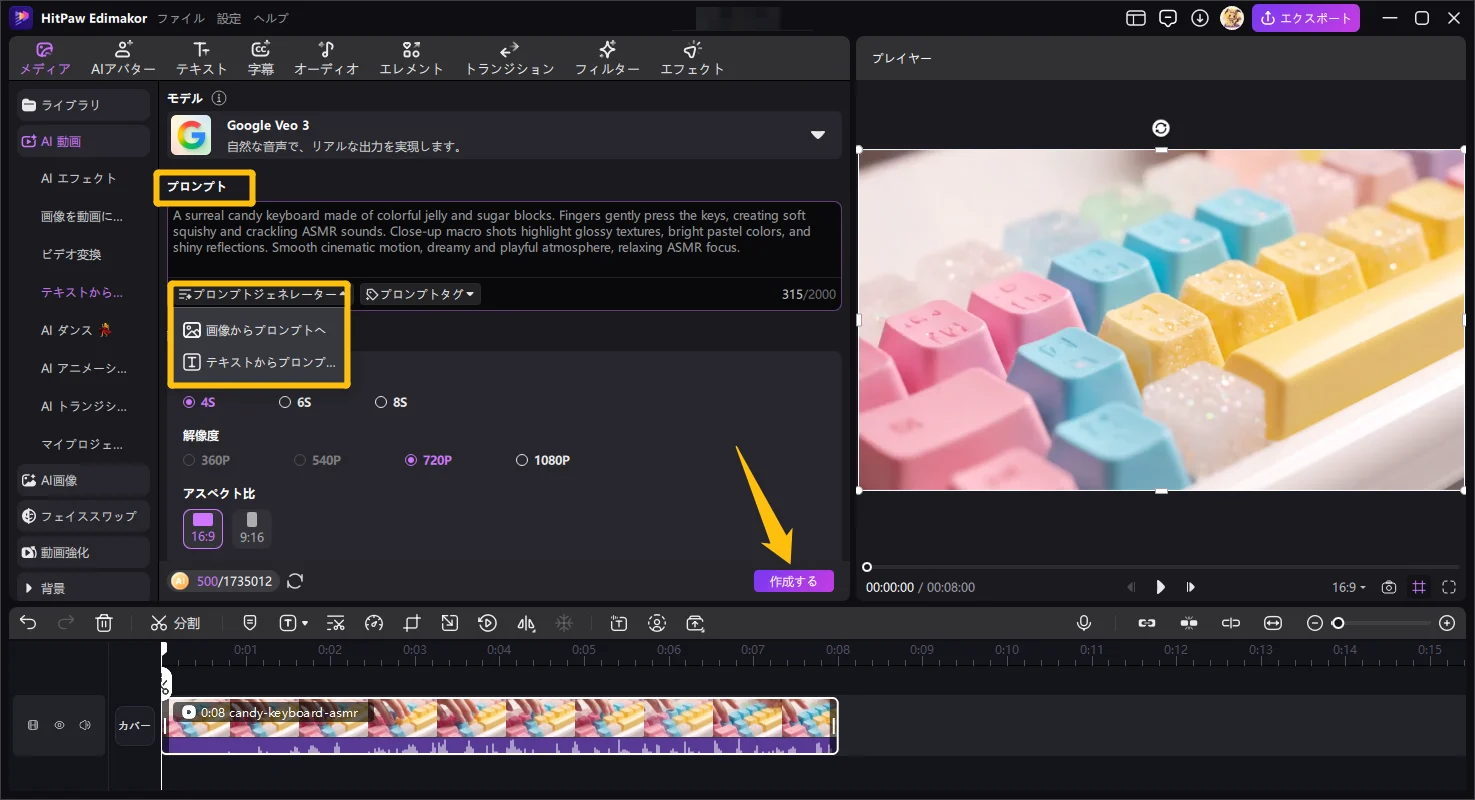Open the プロンプトタグ dropdown

pos(420,293)
